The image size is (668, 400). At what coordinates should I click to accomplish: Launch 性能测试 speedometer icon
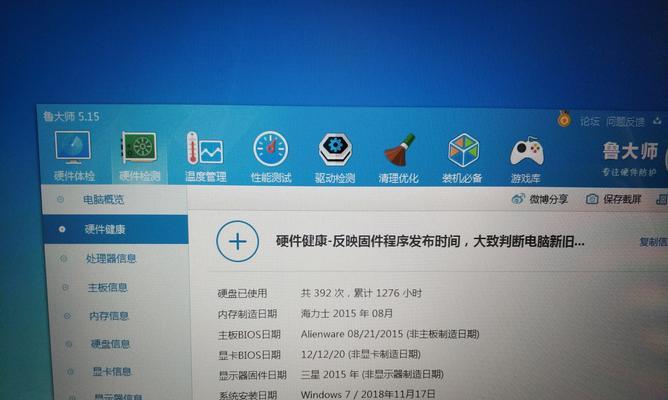point(271,149)
